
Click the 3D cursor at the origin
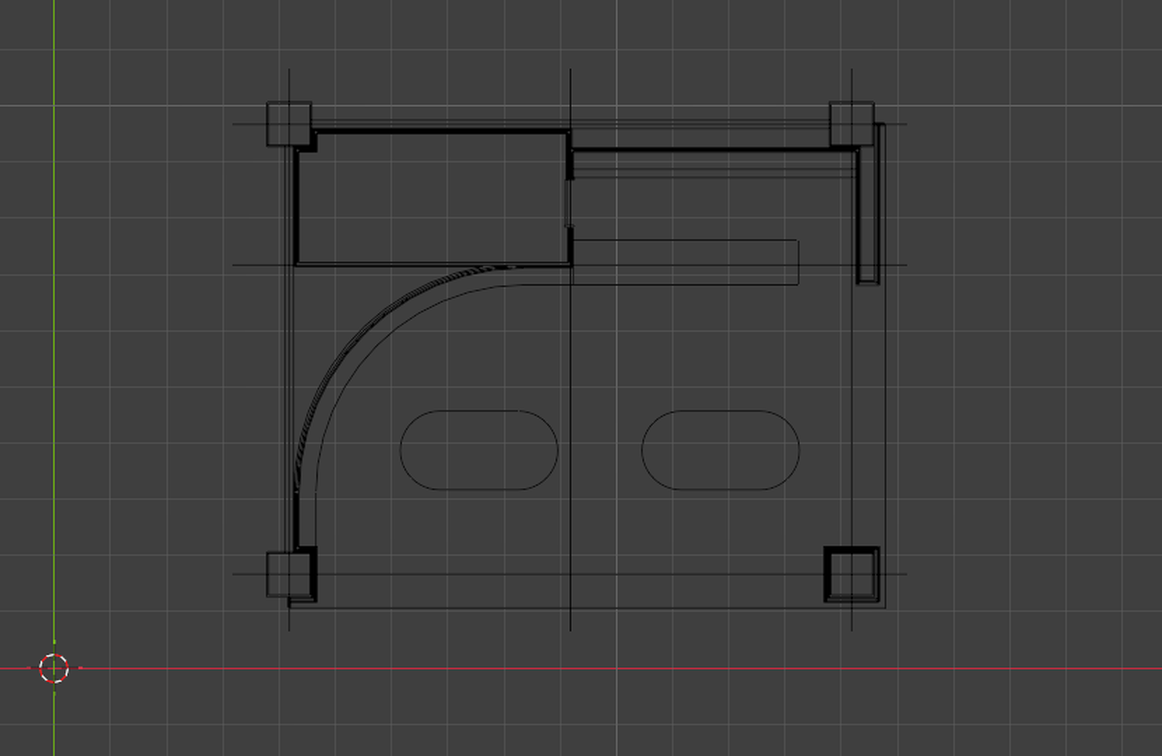click(x=54, y=668)
